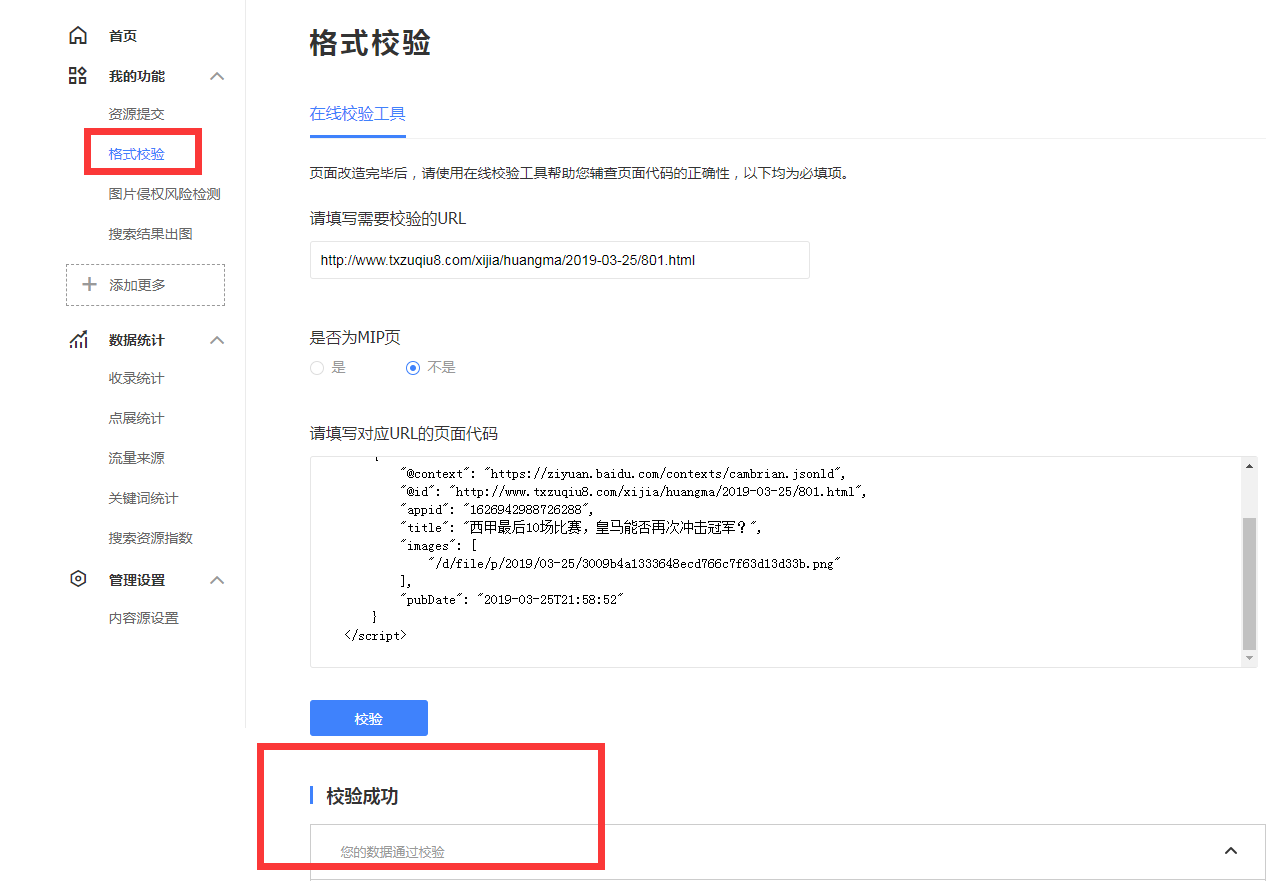Select the 不是 radio button for MIP
The image size is (1281, 881).
pos(413,368)
